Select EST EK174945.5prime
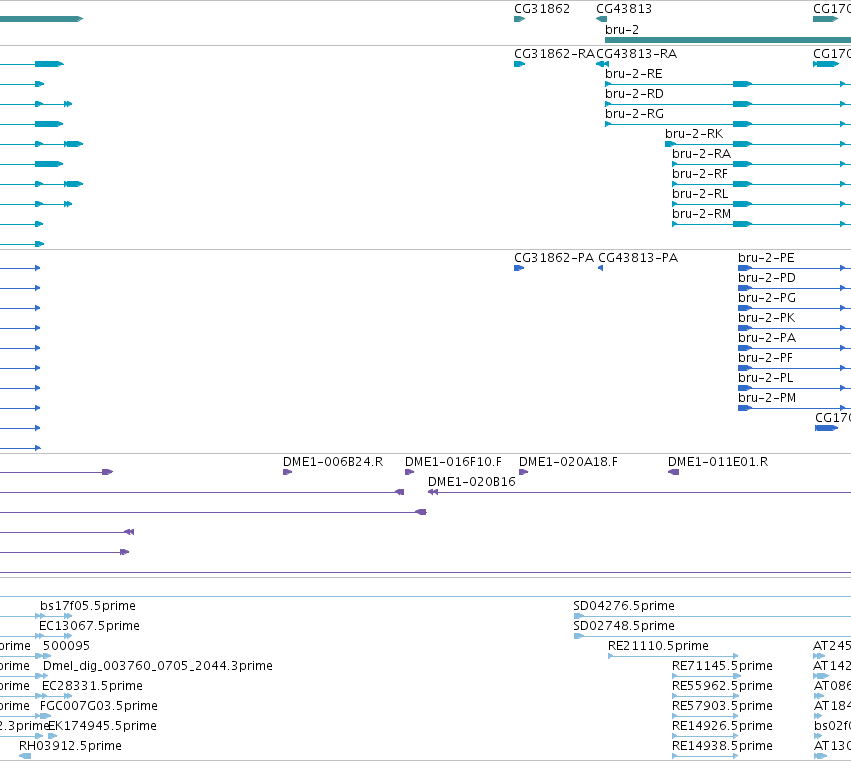This screenshot has width=851, height=761. pyautogui.click(x=103, y=726)
